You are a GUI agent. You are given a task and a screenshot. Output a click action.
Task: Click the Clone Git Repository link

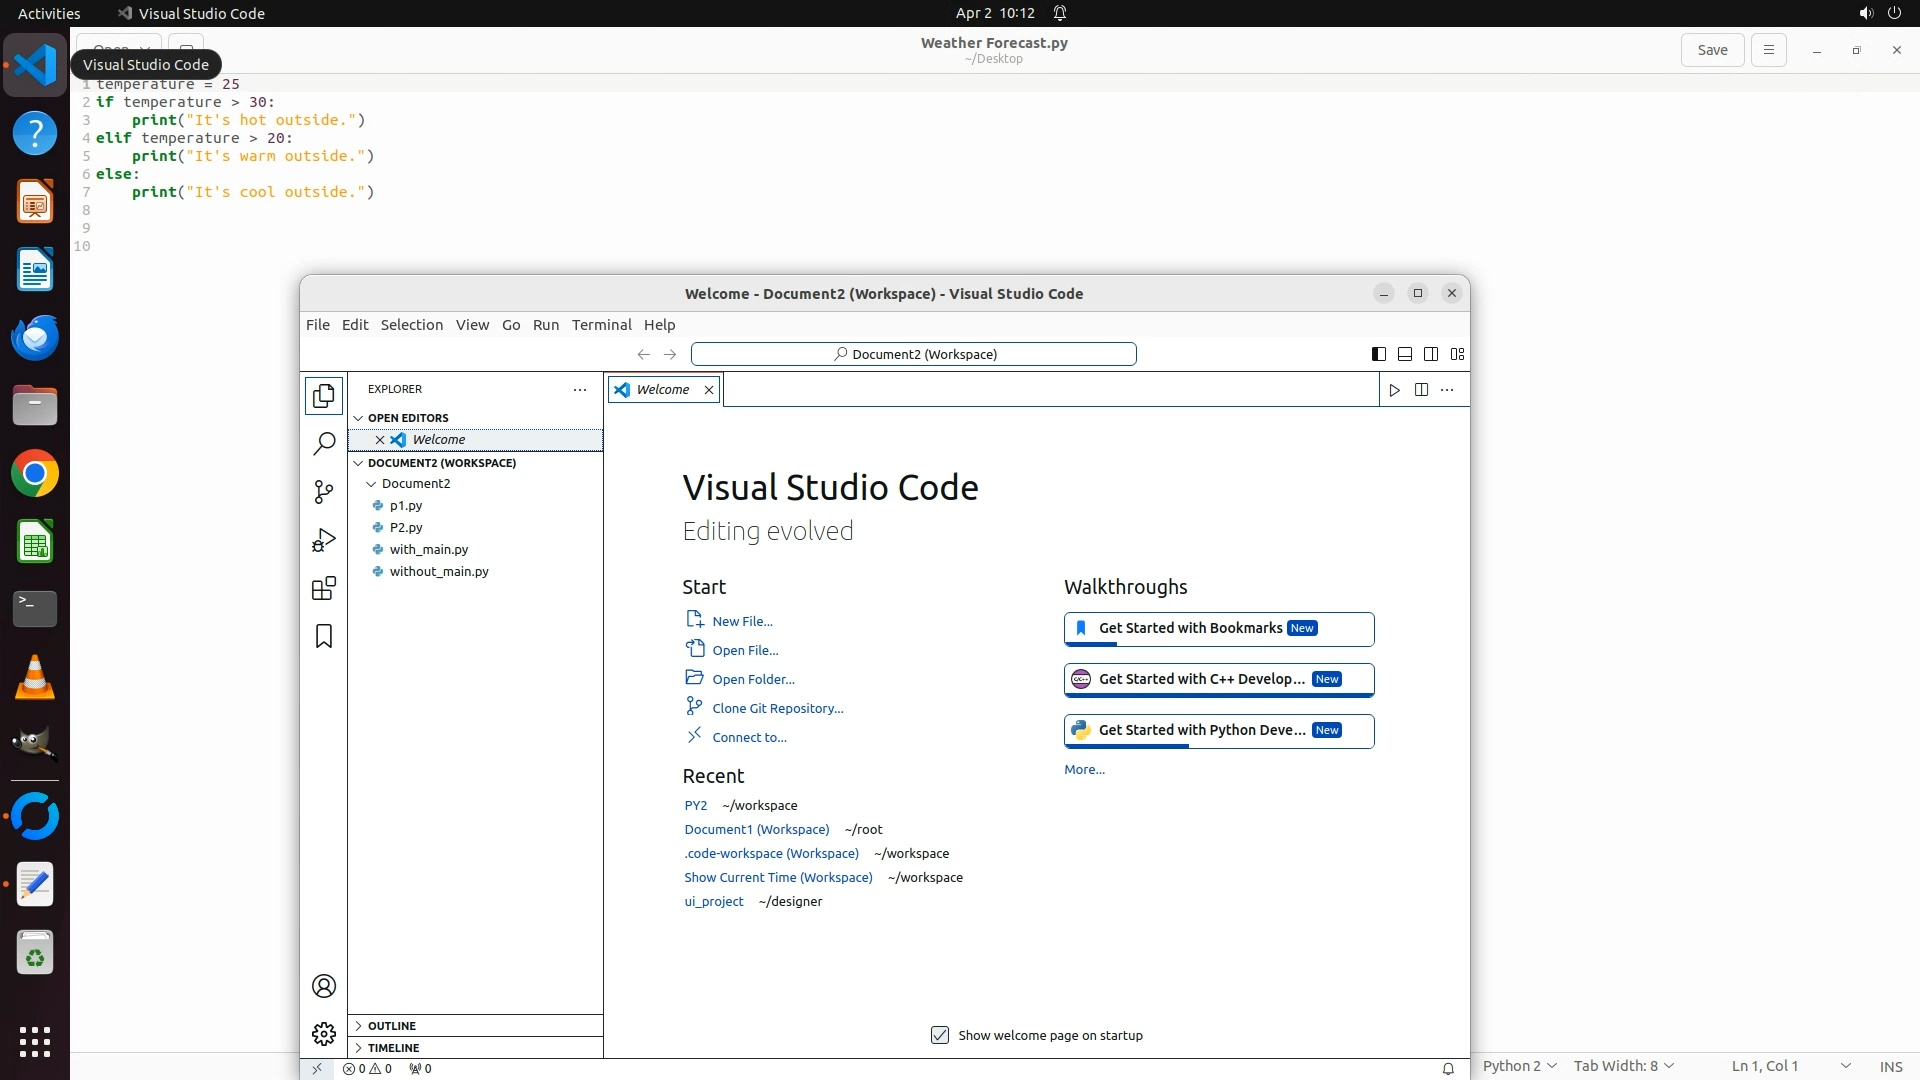[777, 708]
